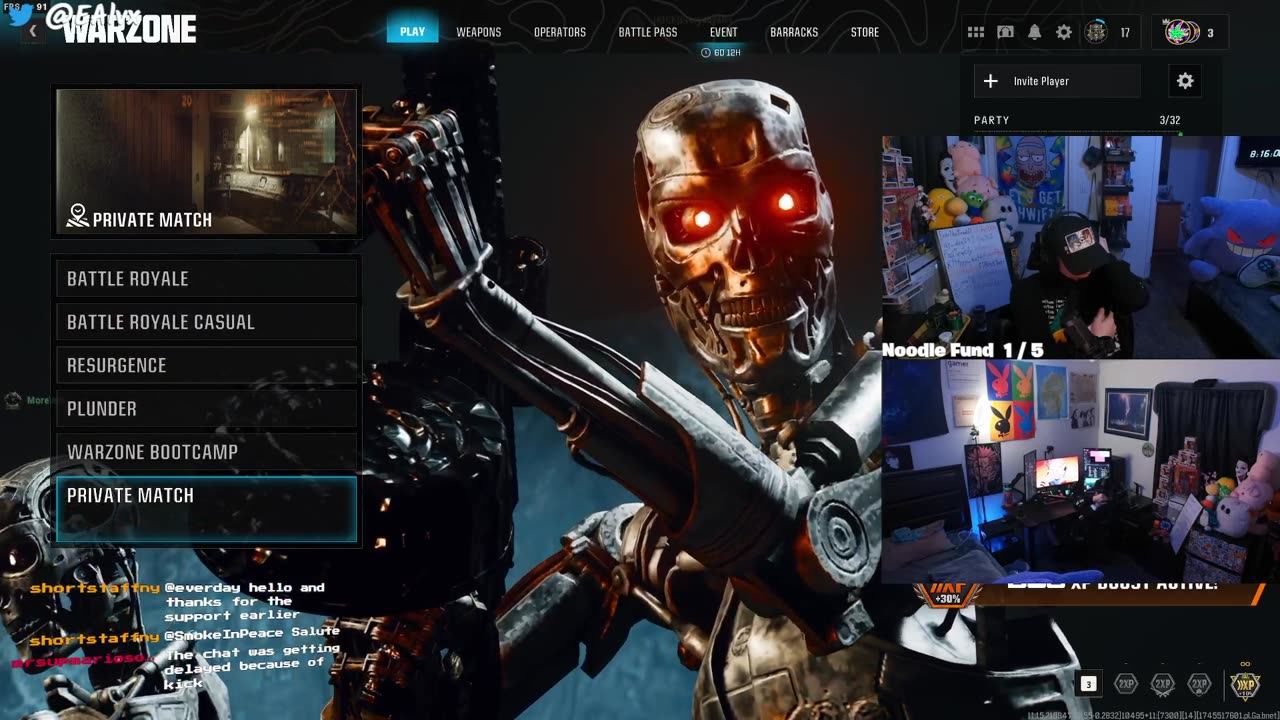This screenshot has width=1280, height=720.
Task: Select the Private Match mode button
Action: 207,509
